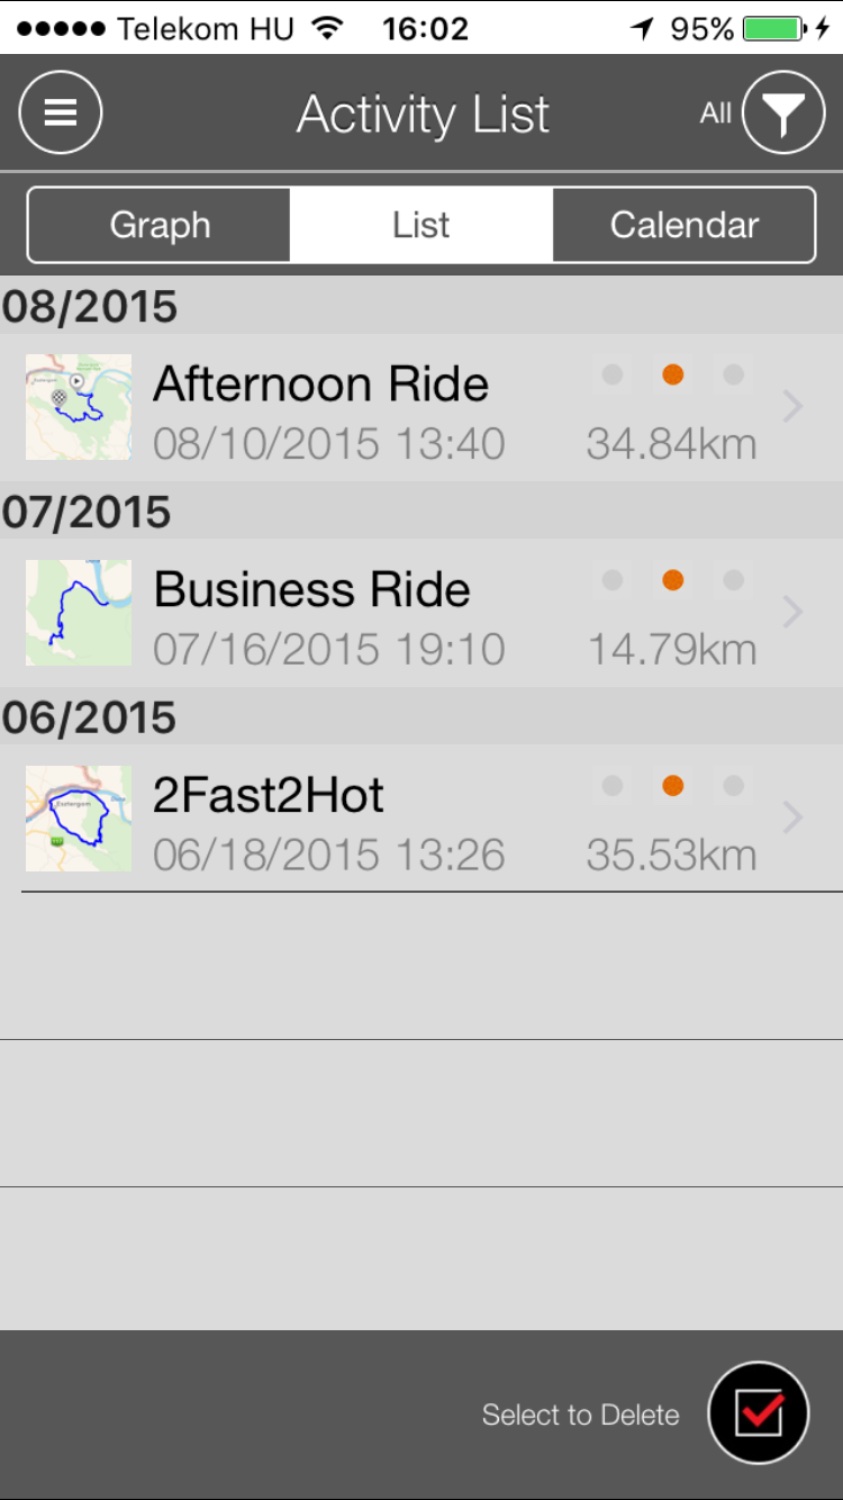Tap the first grey dot on 2Fast2Hot
This screenshot has height=1500, width=843.
(x=613, y=786)
